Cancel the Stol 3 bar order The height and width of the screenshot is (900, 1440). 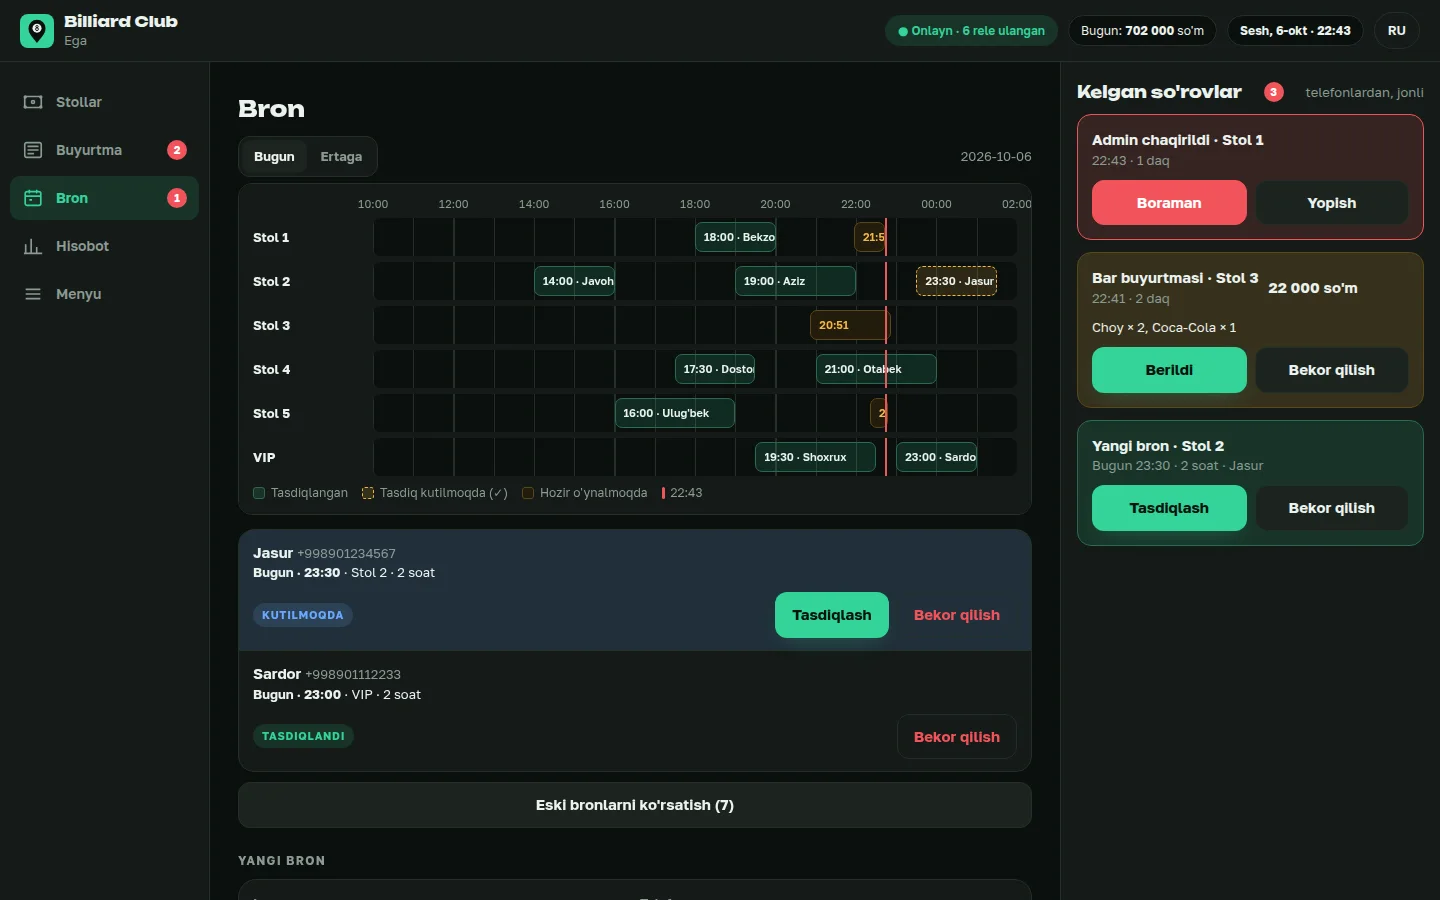1332,370
